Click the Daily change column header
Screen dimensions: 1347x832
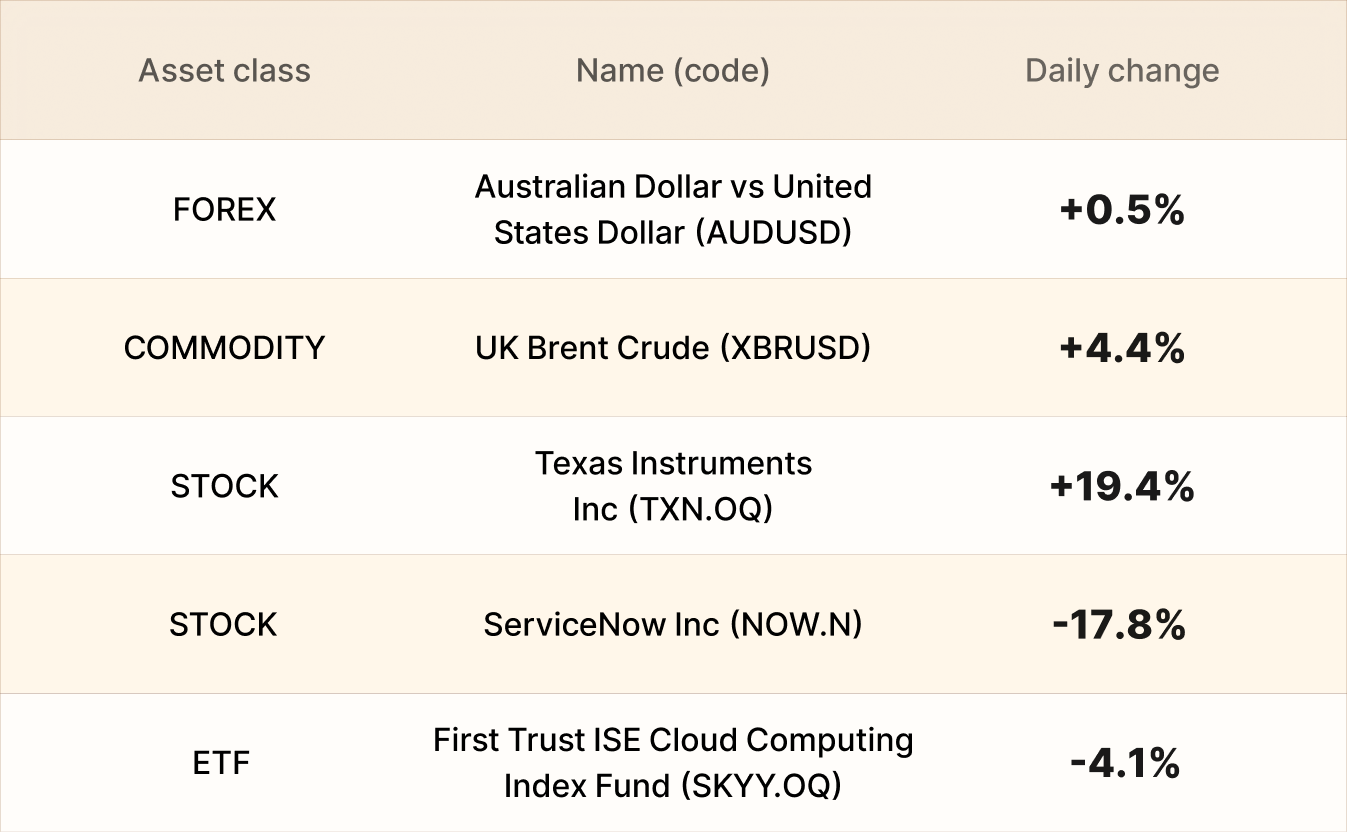tap(1122, 71)
